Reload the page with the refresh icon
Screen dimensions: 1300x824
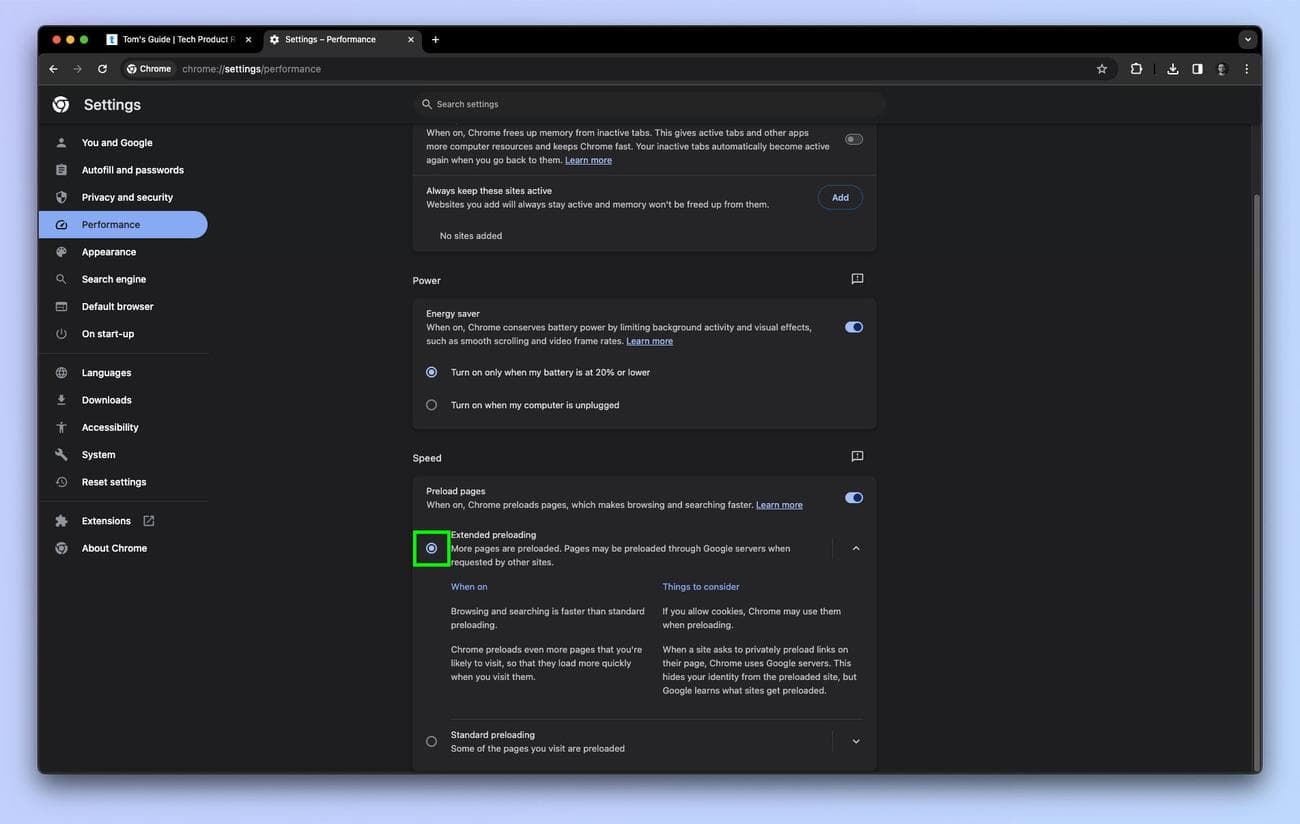click(x=102, y=69)
